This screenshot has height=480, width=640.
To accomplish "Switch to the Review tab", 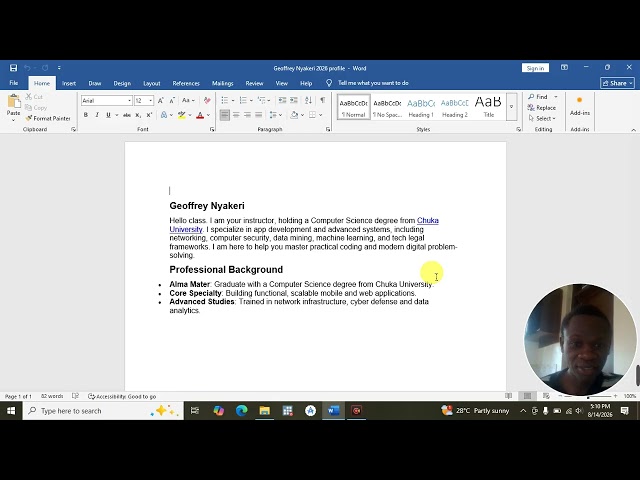I will pos(254,83).
